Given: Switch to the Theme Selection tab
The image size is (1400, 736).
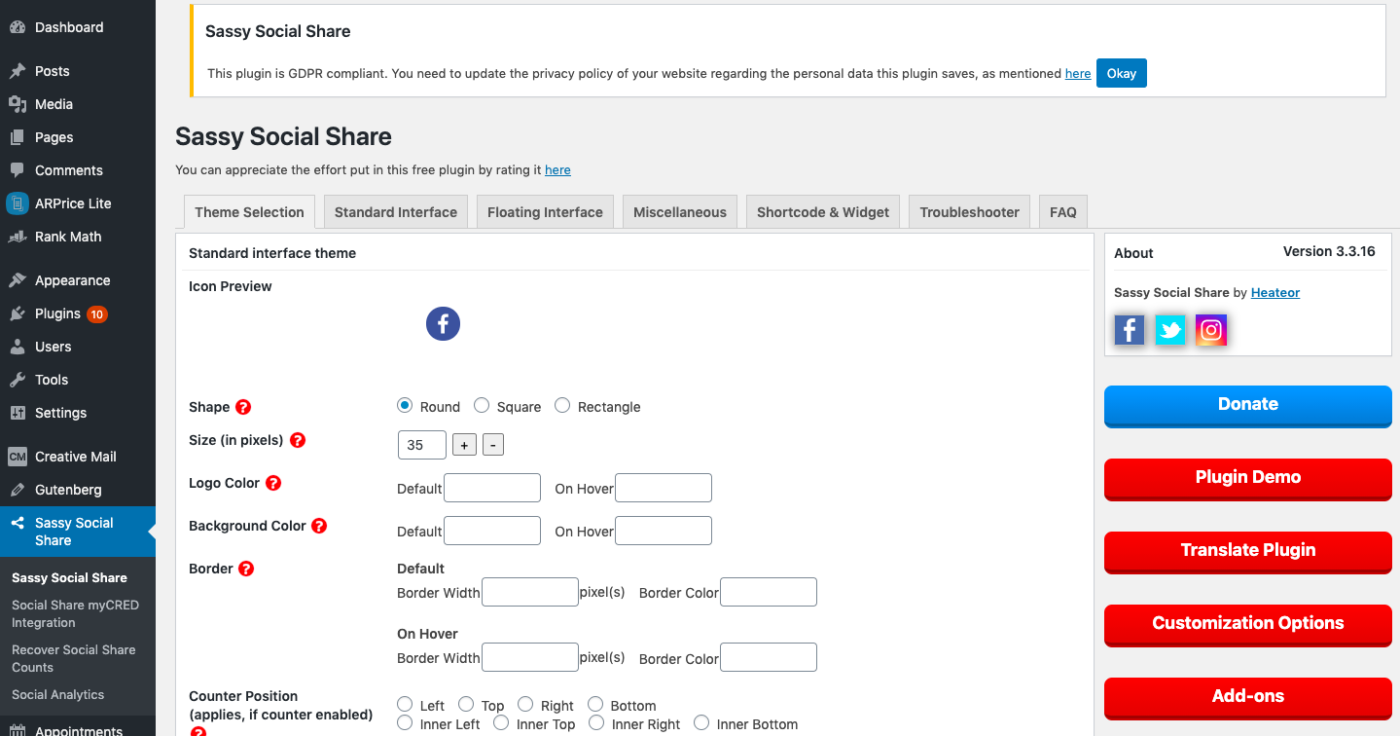Looking at the screenshot, I should [249, 212].
